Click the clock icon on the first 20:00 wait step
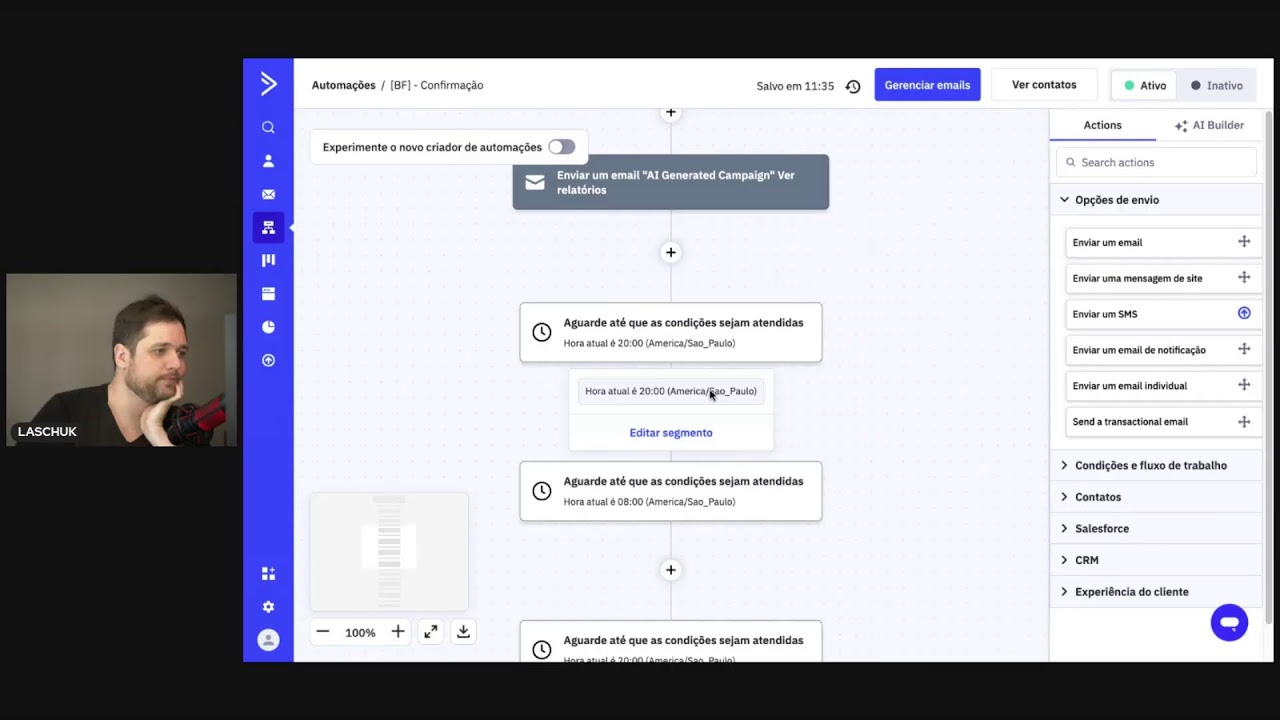Image resolution: width=1280 pixels, height=720 pixels. (x=541, y=332)
